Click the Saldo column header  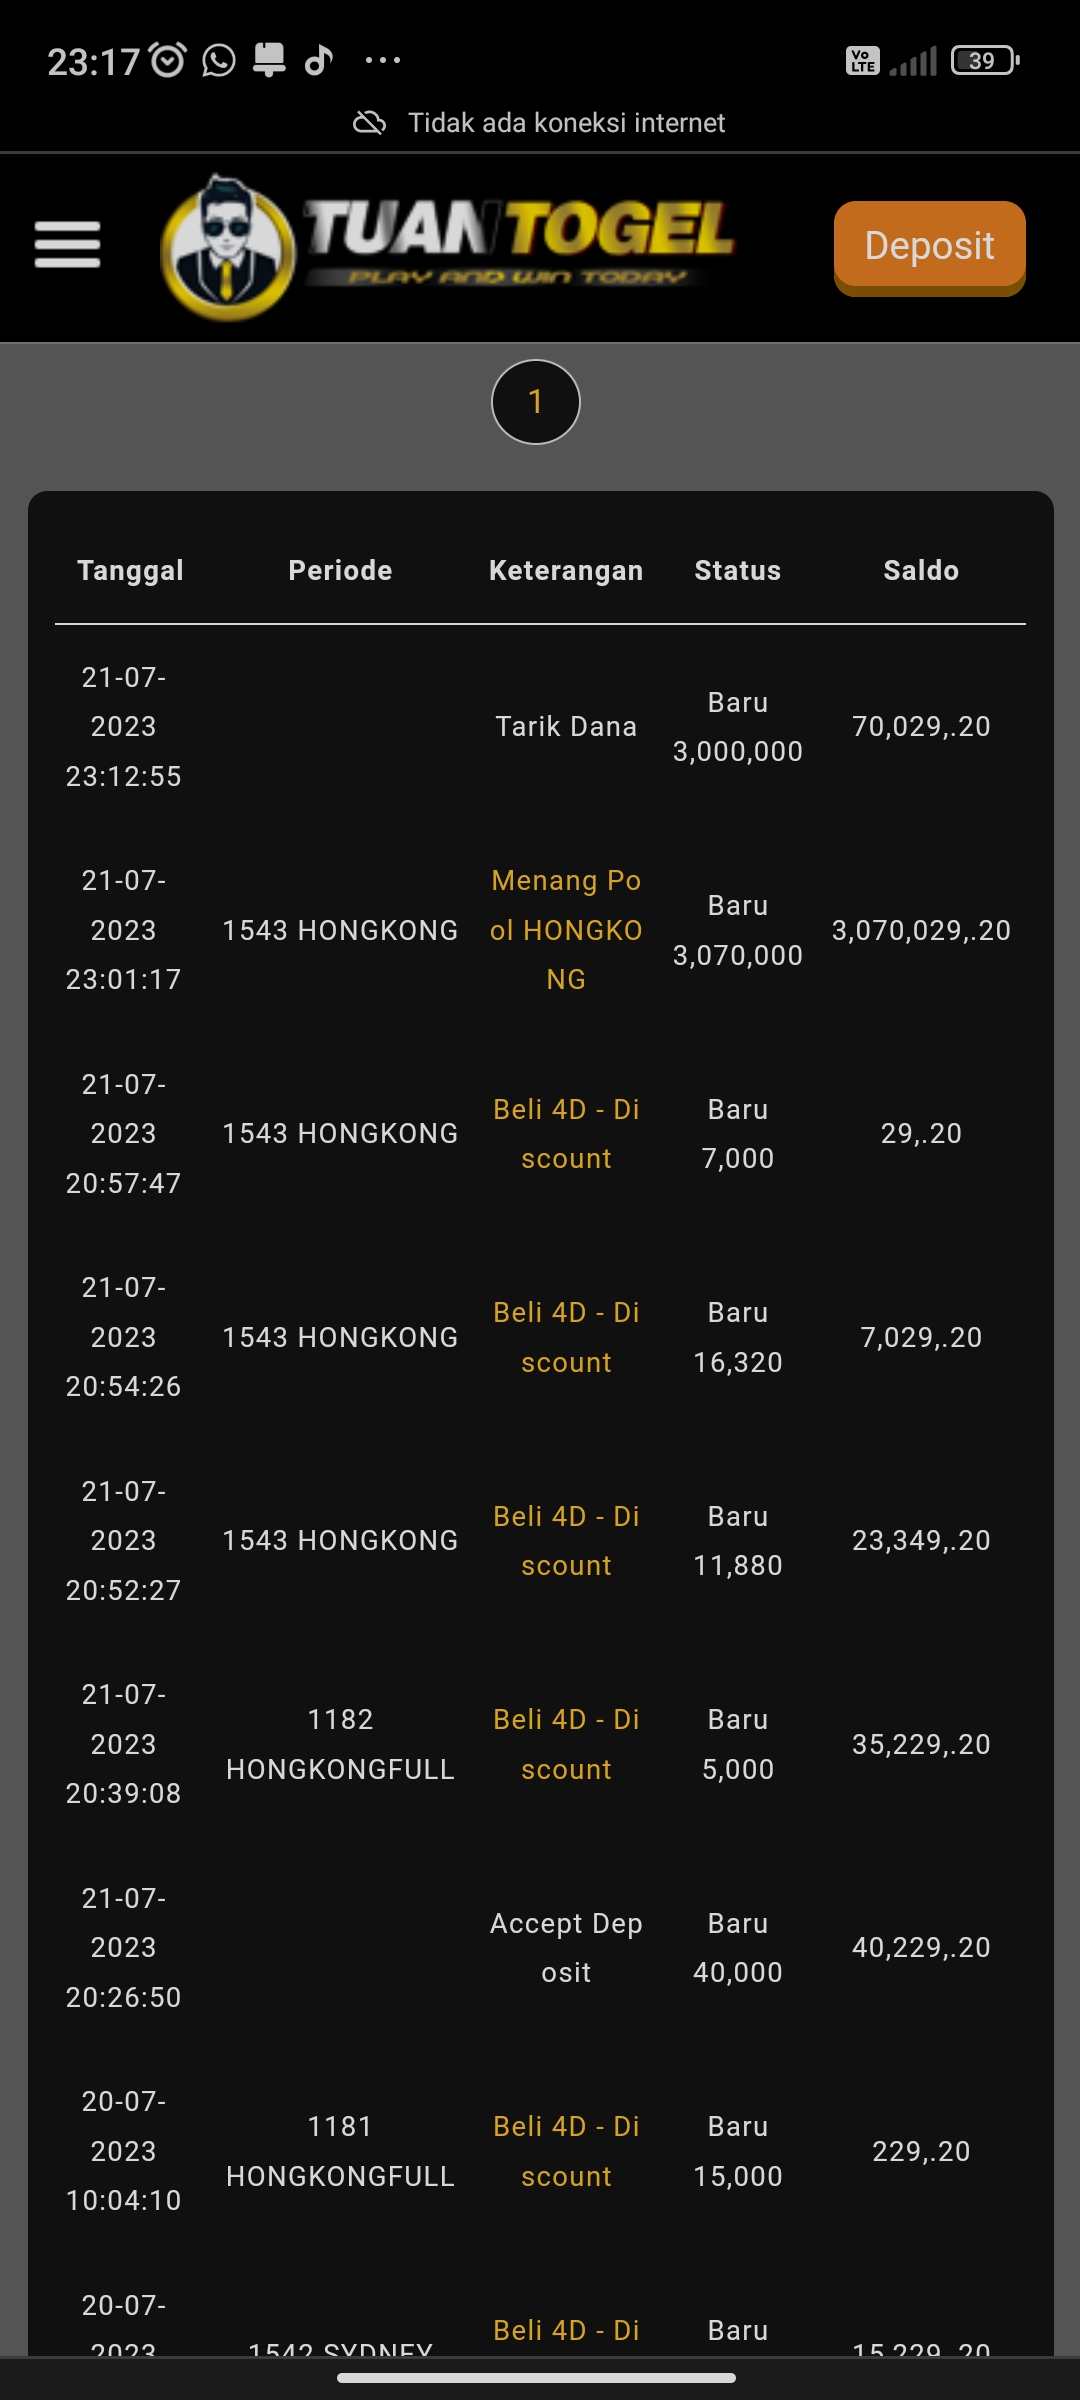pos(921,570)
